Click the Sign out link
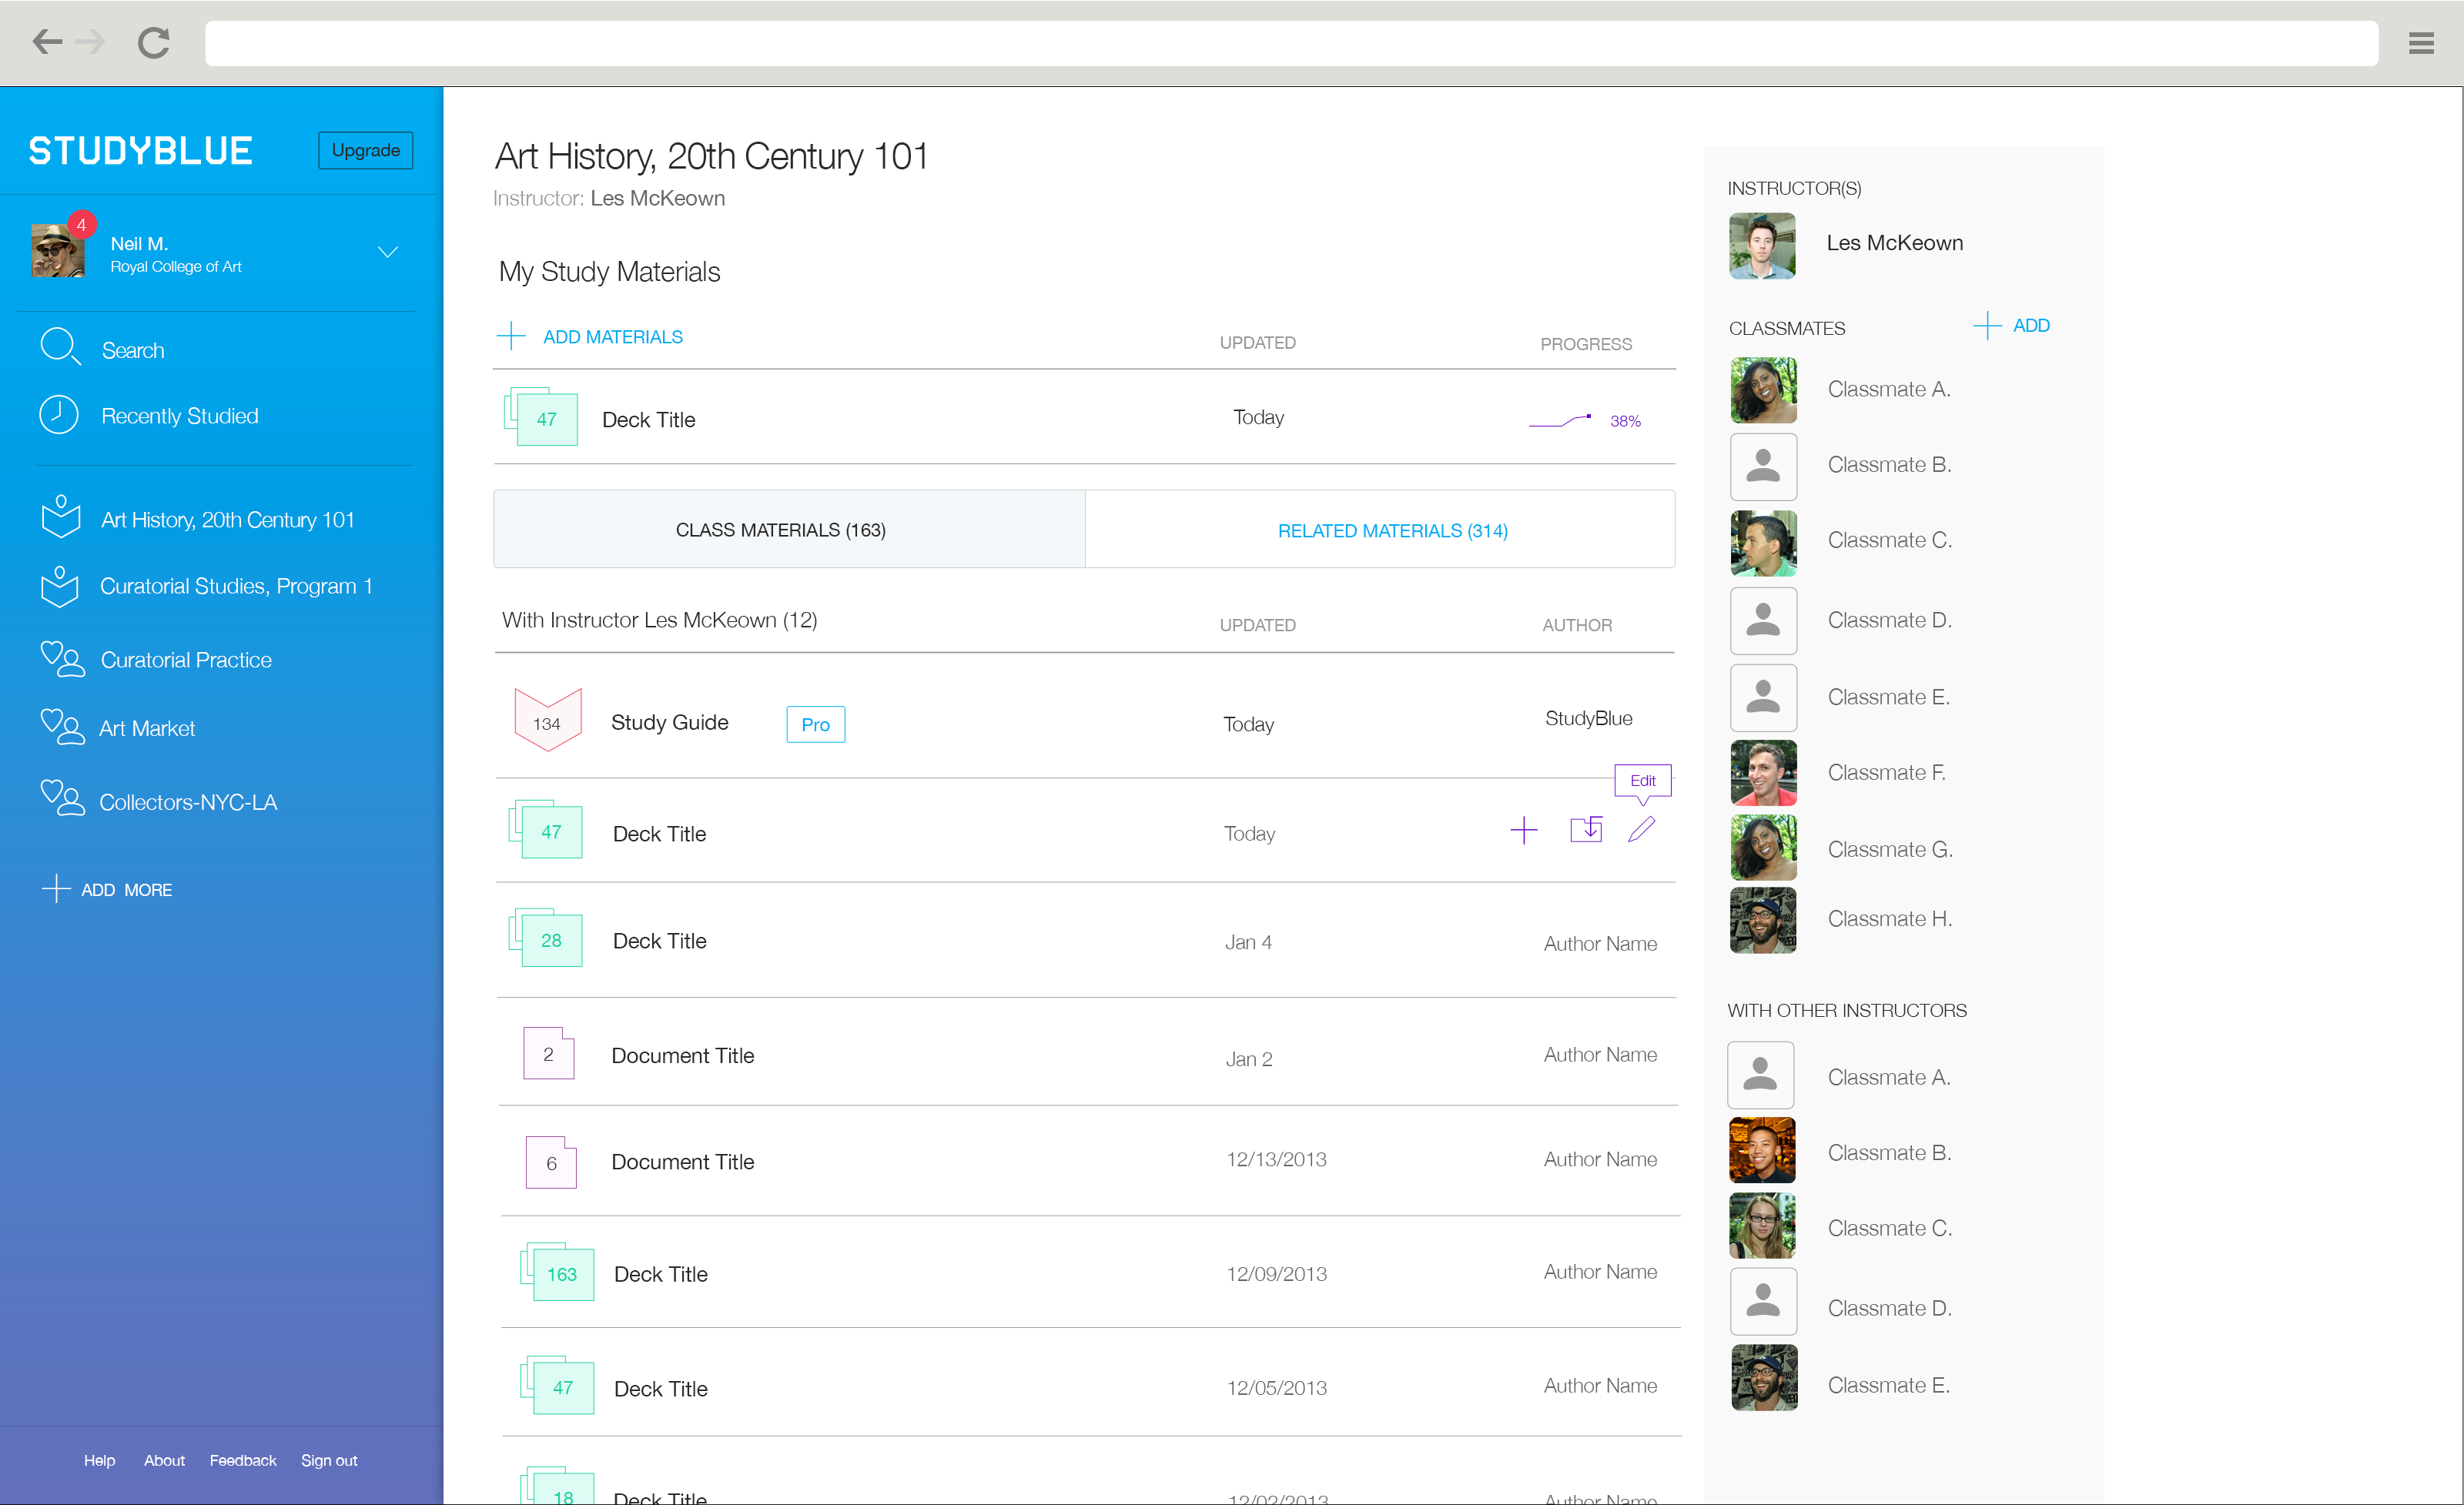 329,1460
